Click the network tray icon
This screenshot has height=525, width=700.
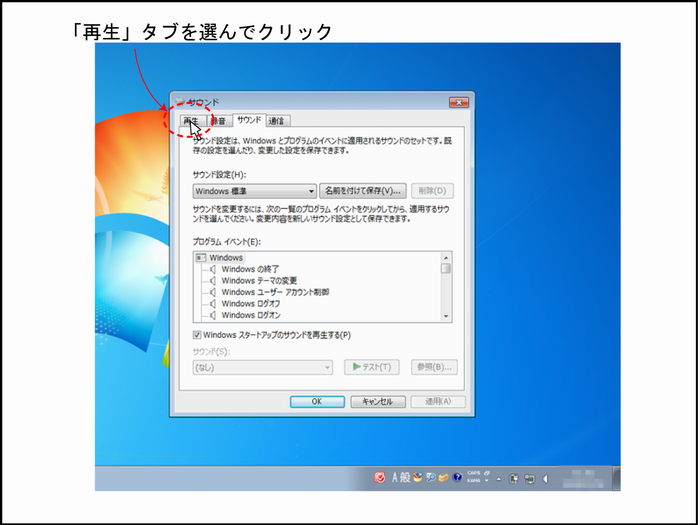pyautogui.click(x=529, y=479)
